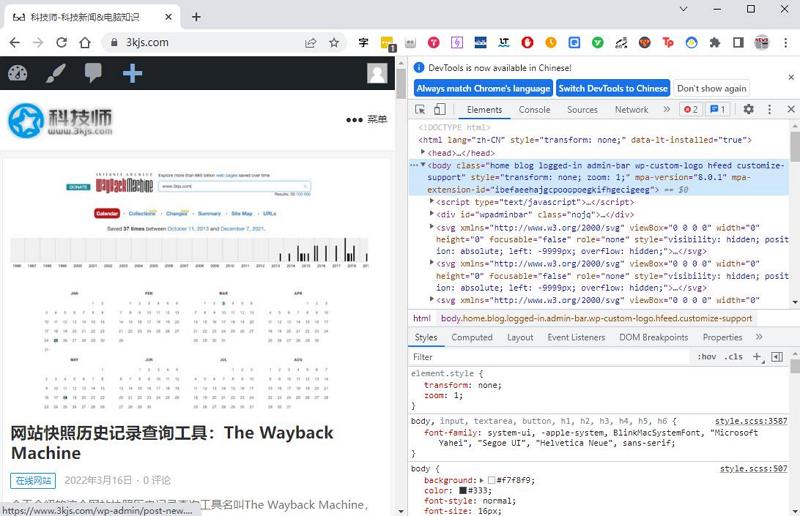The image size is (800, 516).
Task: Click the browser forward arrow
Action: pyautogui.click(x=38, y=42)
